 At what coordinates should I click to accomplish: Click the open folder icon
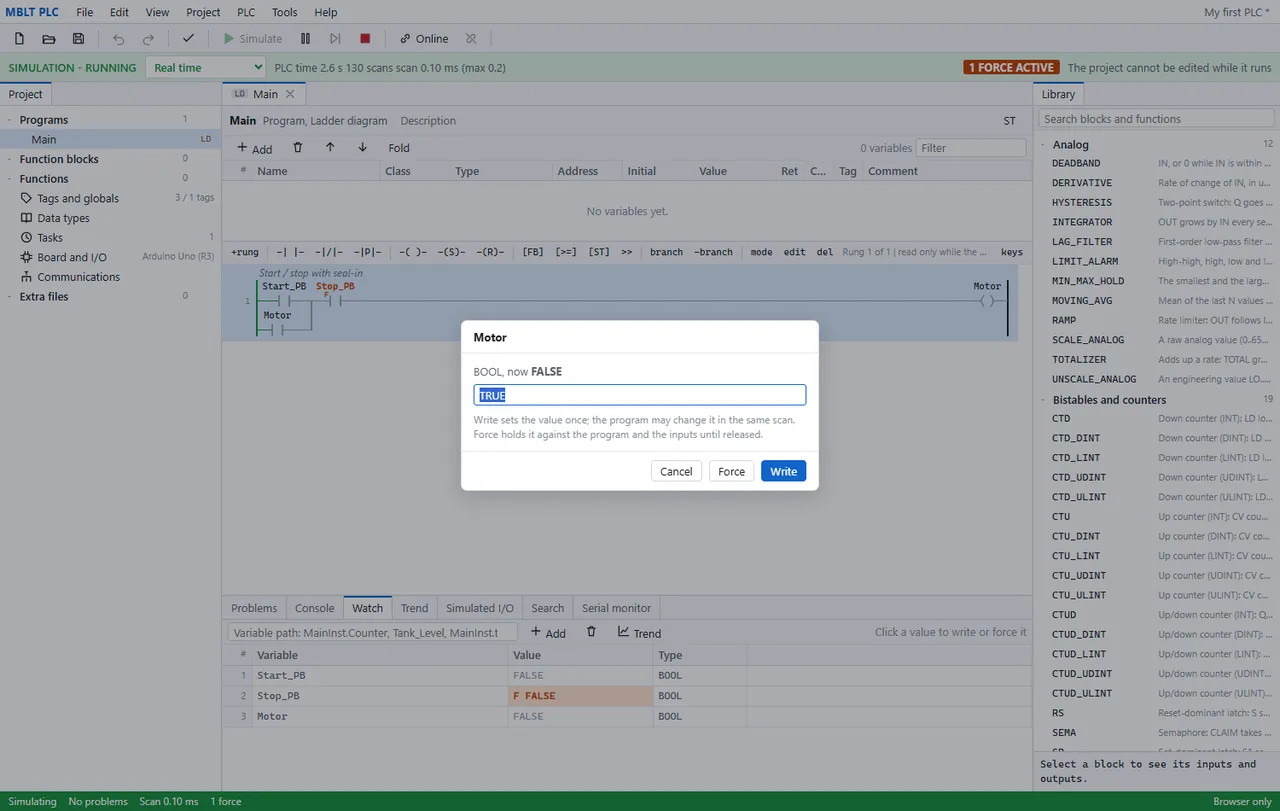48,39
